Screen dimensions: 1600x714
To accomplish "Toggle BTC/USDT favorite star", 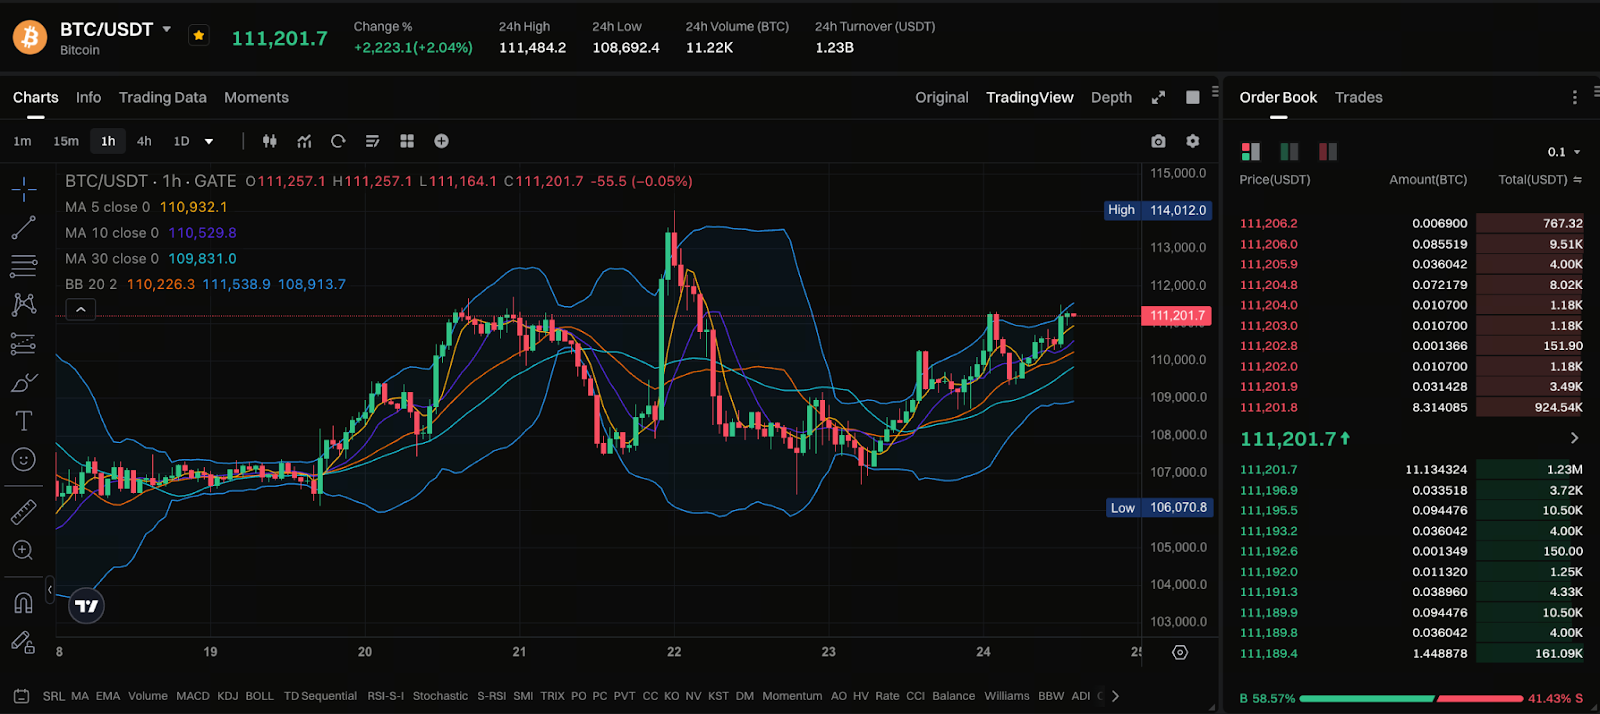I will 199,36.
